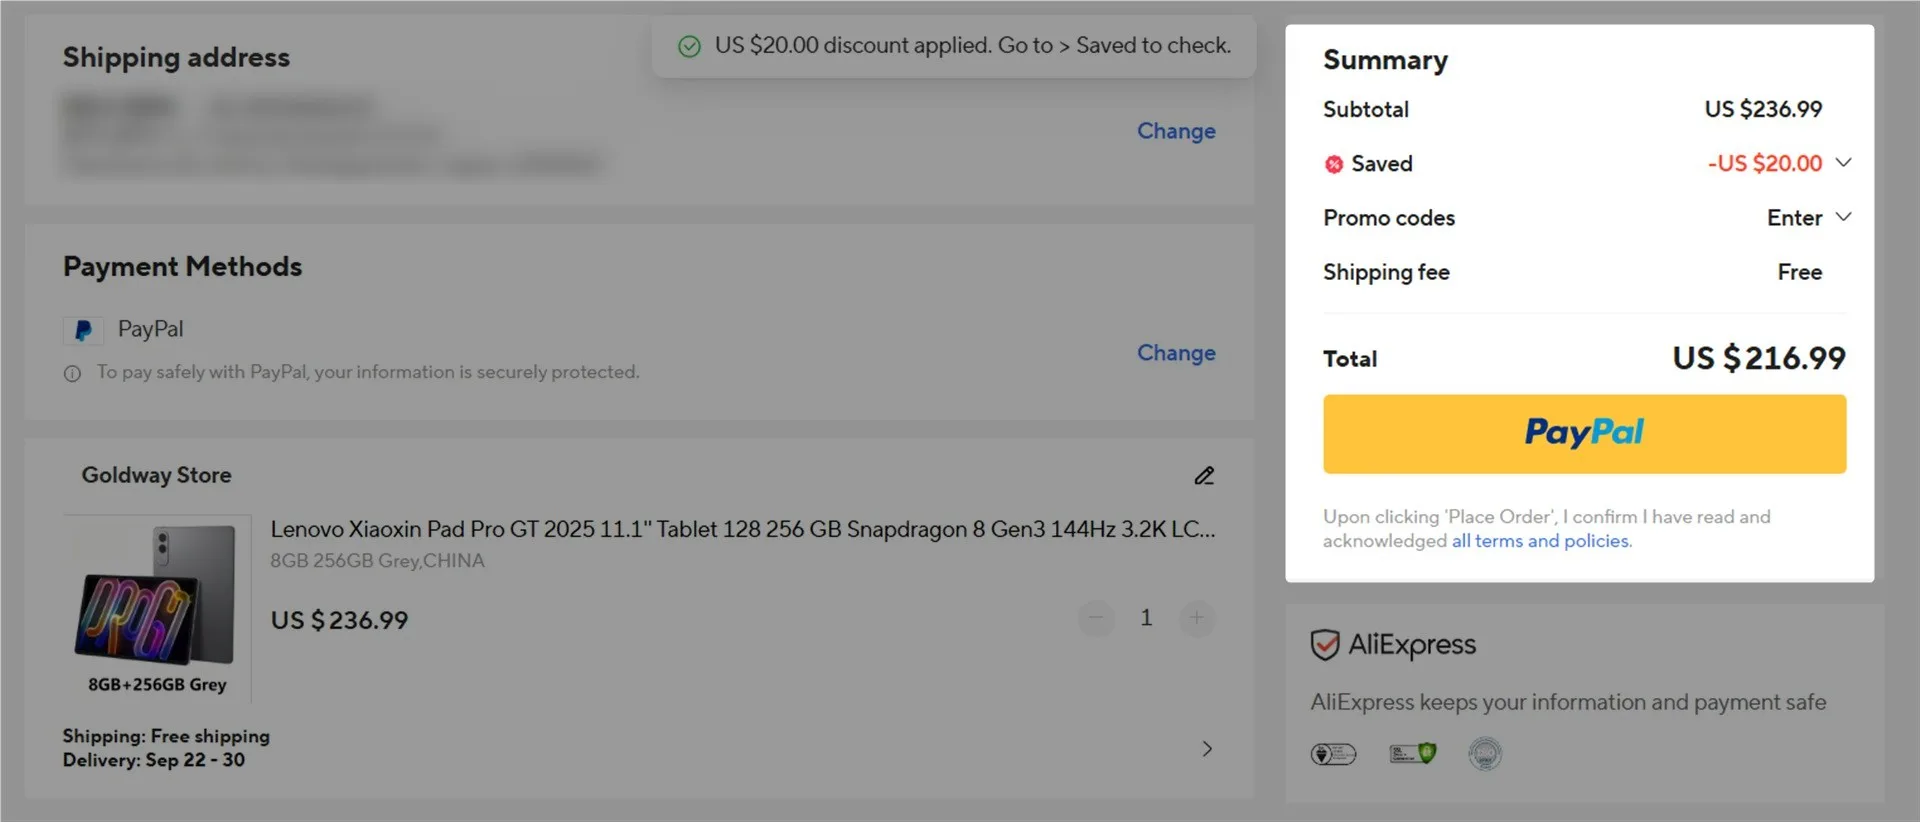
Task: Click the PayPal logo icon under Payment Methods
Action: [x=84, y=330]
